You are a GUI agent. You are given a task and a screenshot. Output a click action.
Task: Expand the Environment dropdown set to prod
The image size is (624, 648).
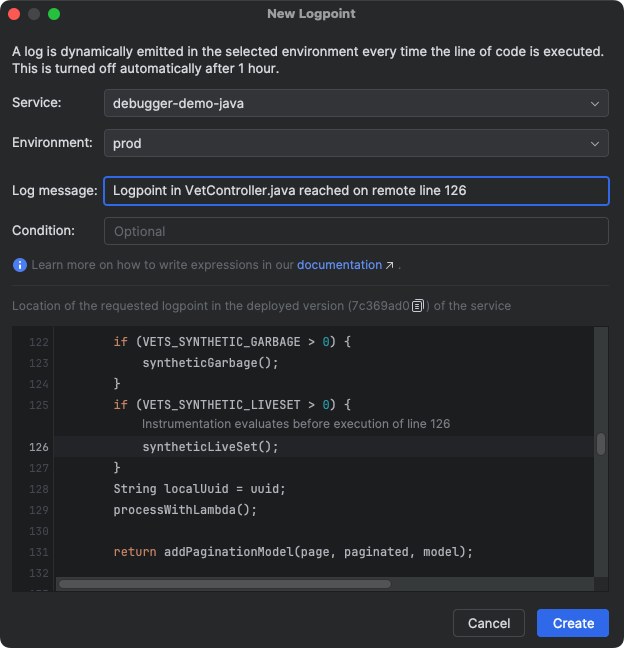356,143
